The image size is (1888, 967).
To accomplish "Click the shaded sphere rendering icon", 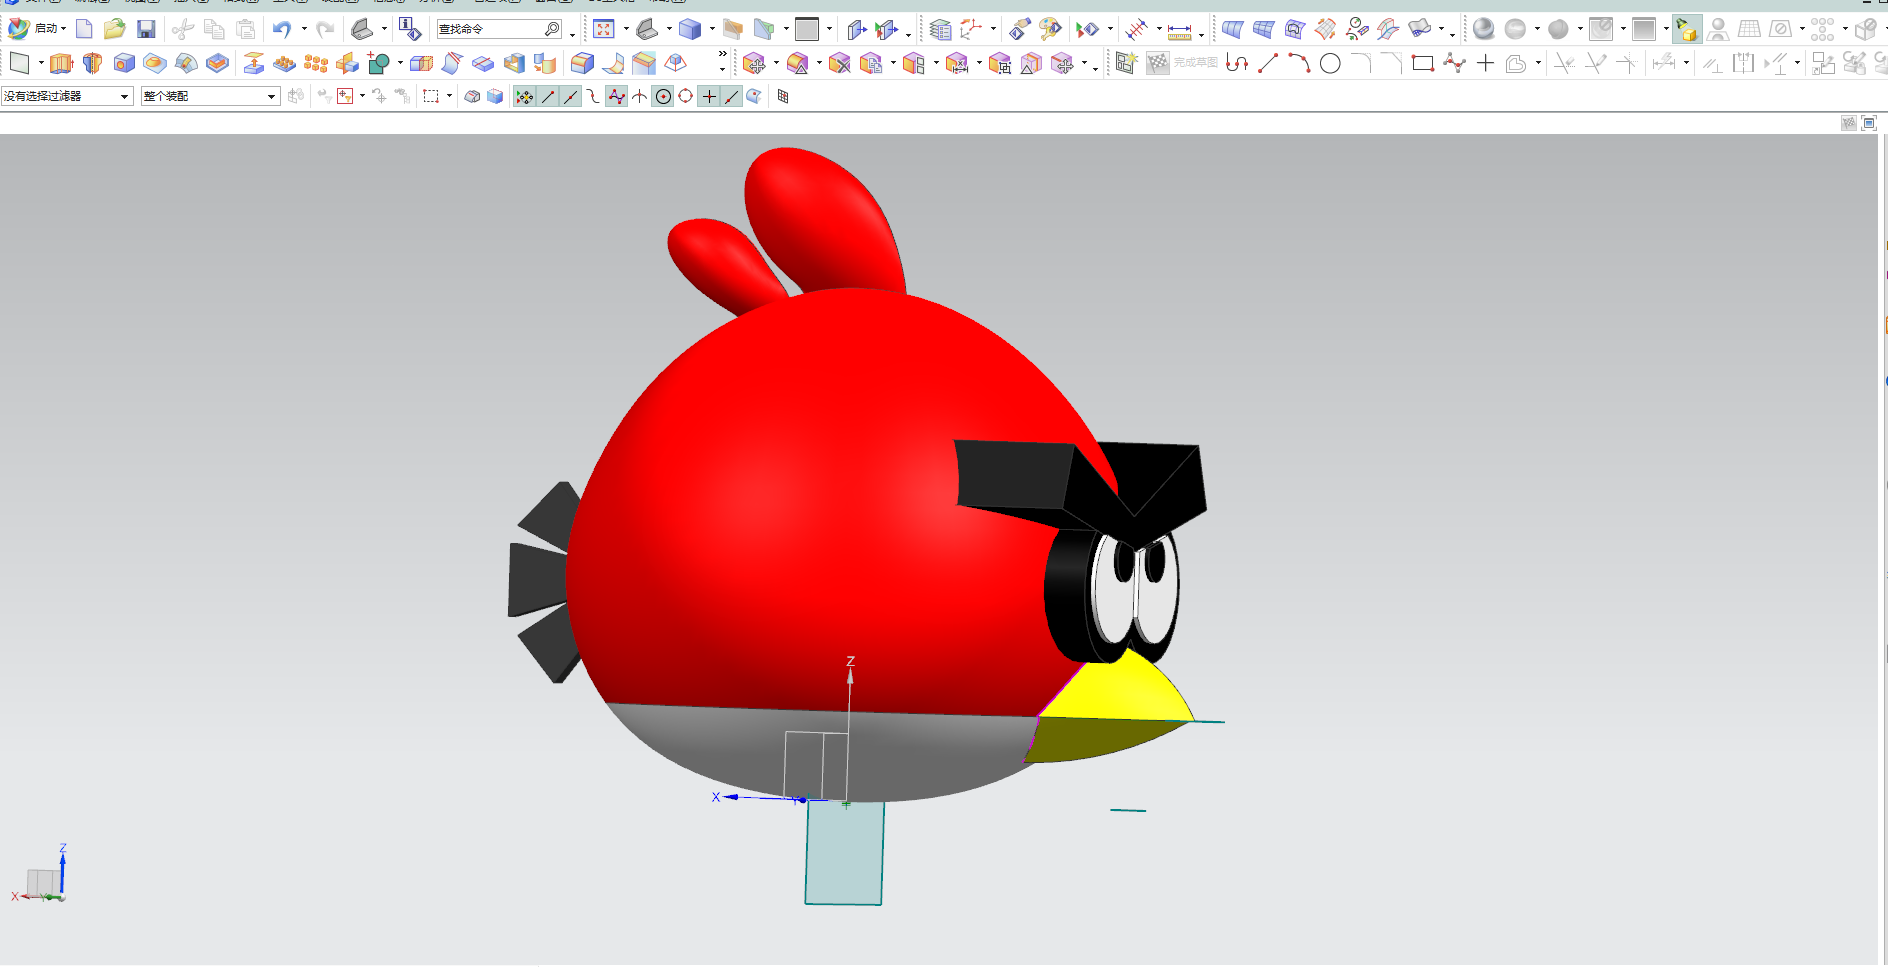I will (1484, 29).
